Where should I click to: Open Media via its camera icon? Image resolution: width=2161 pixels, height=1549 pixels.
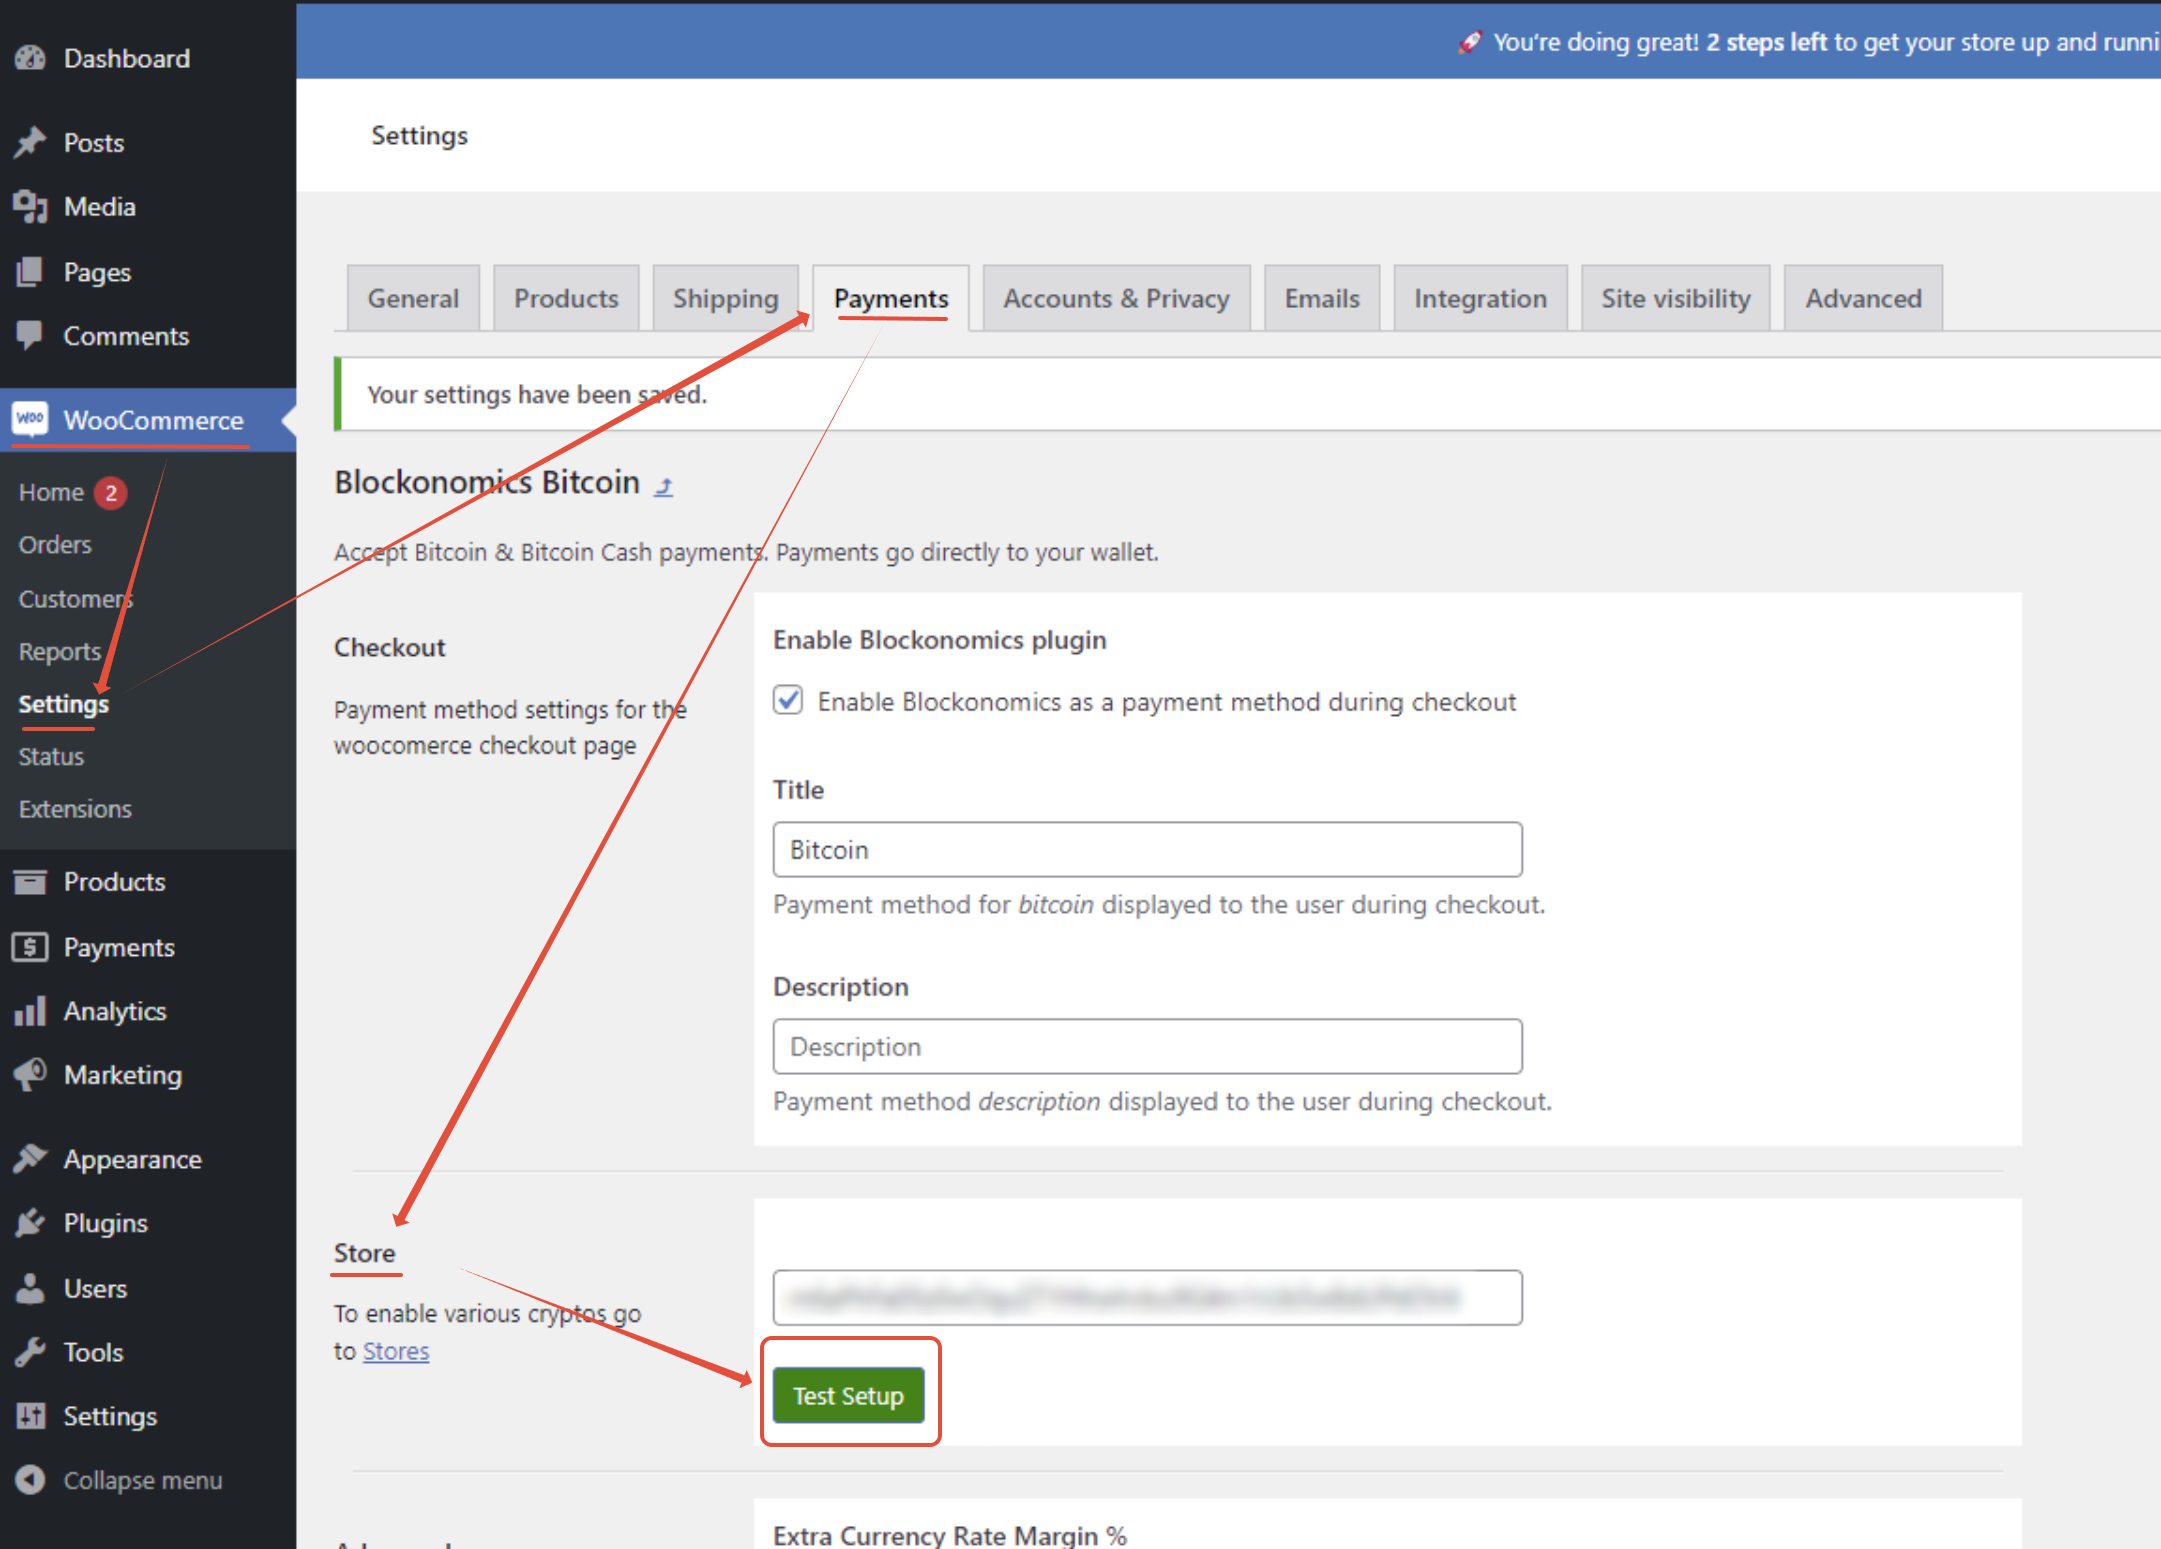point(30,206)
